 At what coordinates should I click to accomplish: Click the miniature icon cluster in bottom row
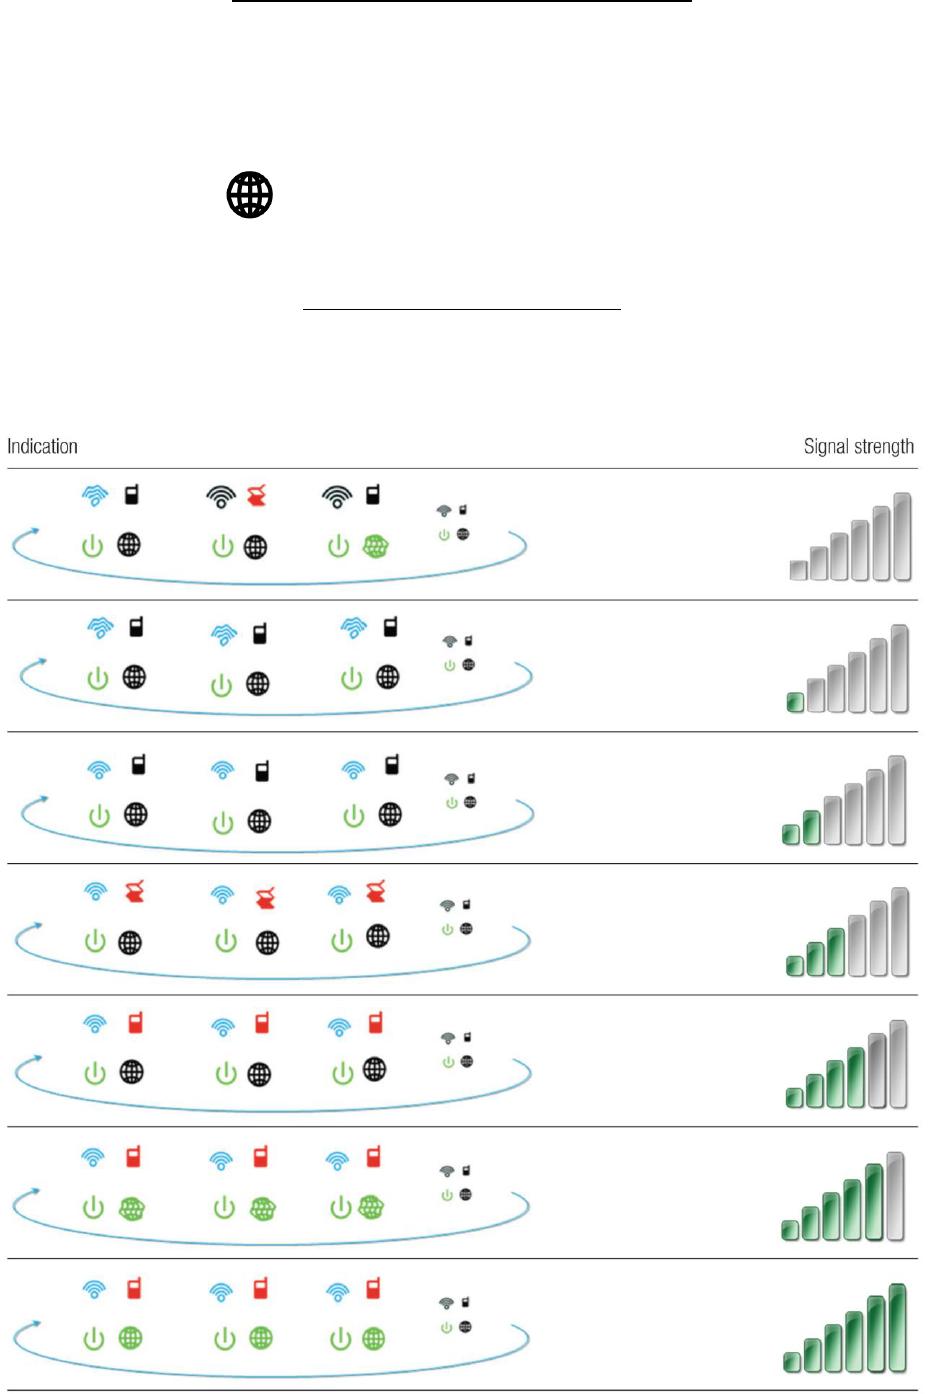click(x=455, y=1315)
